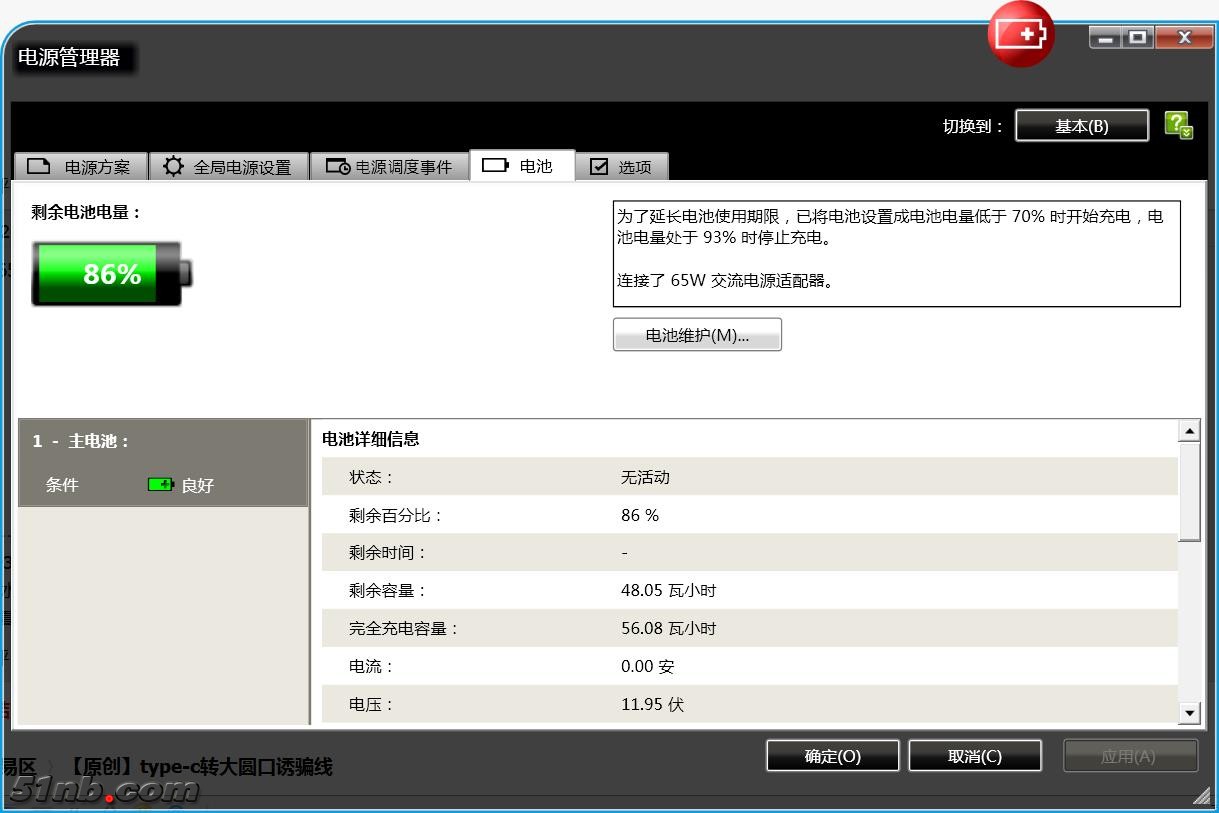
Task: Open the green help question mark icon
Action: [x=1178, y=125]
